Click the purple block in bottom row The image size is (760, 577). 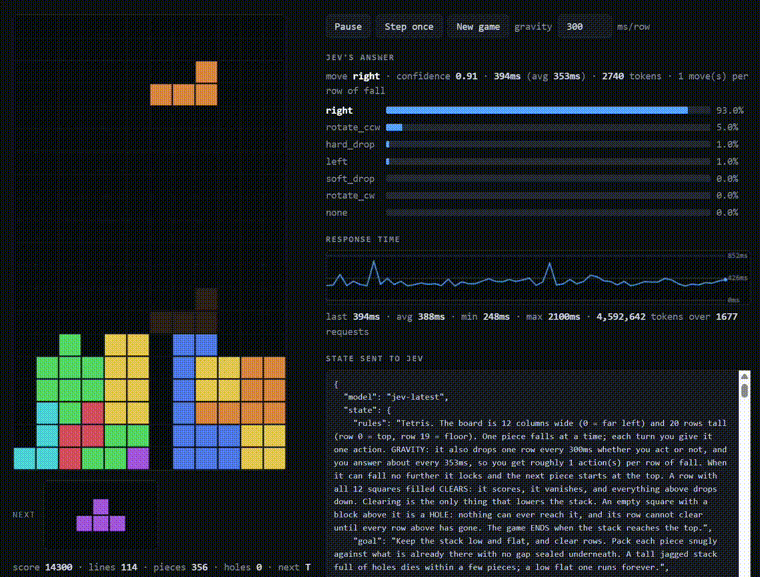click(x=138, y=458)
